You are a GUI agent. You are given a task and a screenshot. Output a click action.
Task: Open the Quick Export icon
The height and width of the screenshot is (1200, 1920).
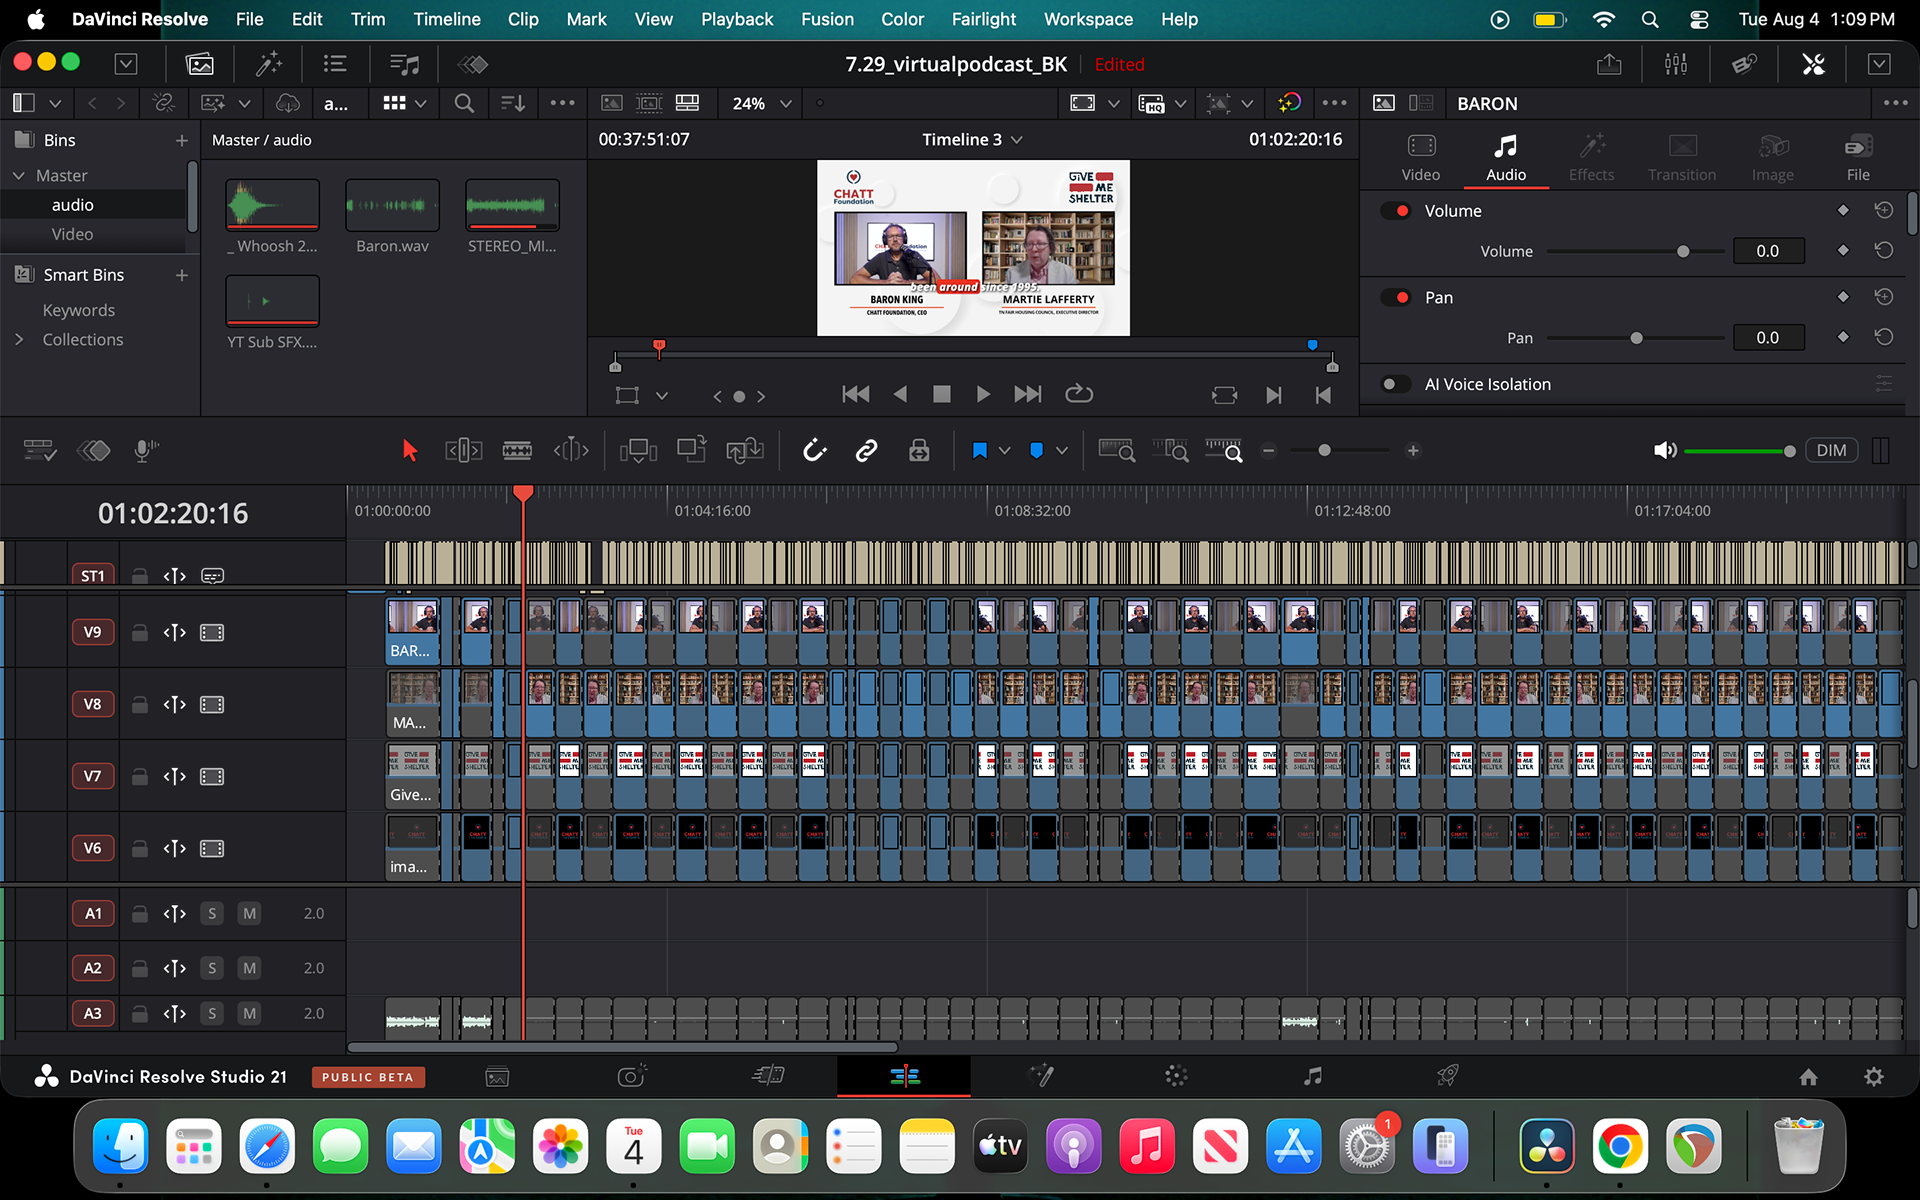point(1609,65)
